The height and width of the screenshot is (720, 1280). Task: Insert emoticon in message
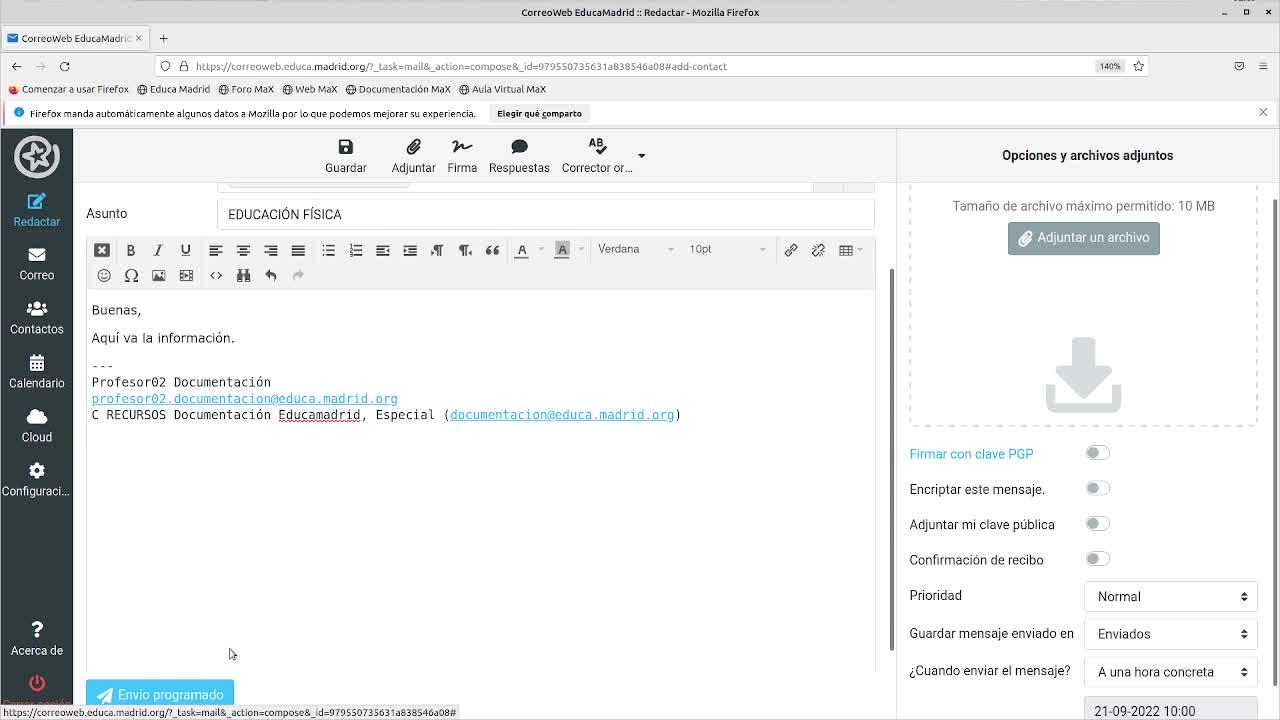tap(104, 275)
